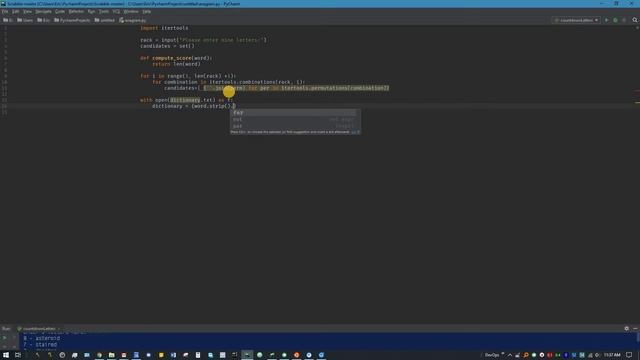This screenshot has height=360, width=640.
Task: Open the Help menu
Action: 147,11
